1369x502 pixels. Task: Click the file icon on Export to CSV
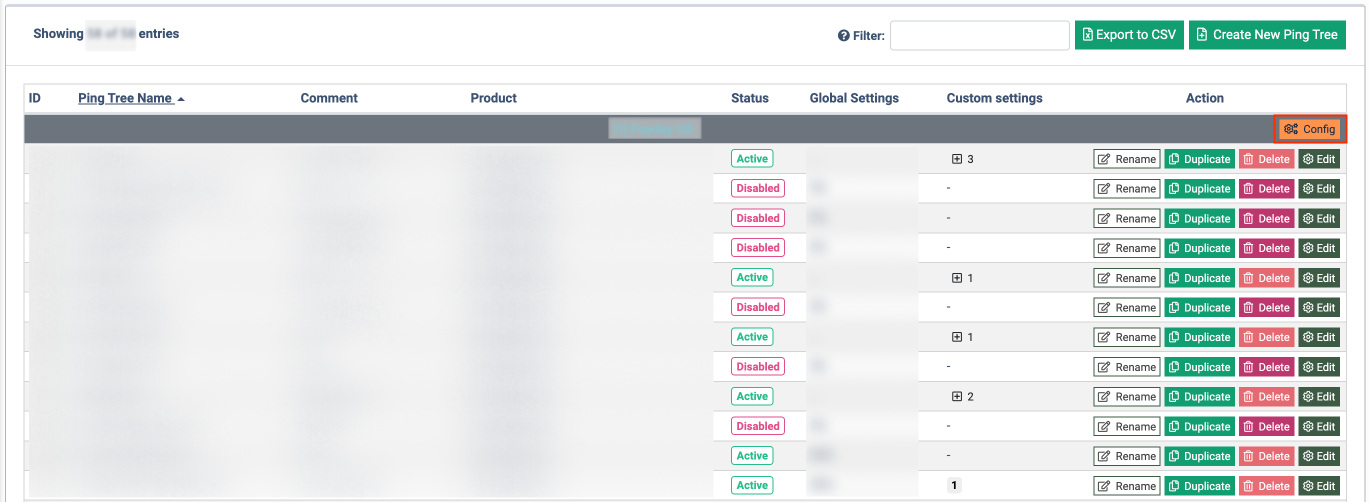[1087, 35]
